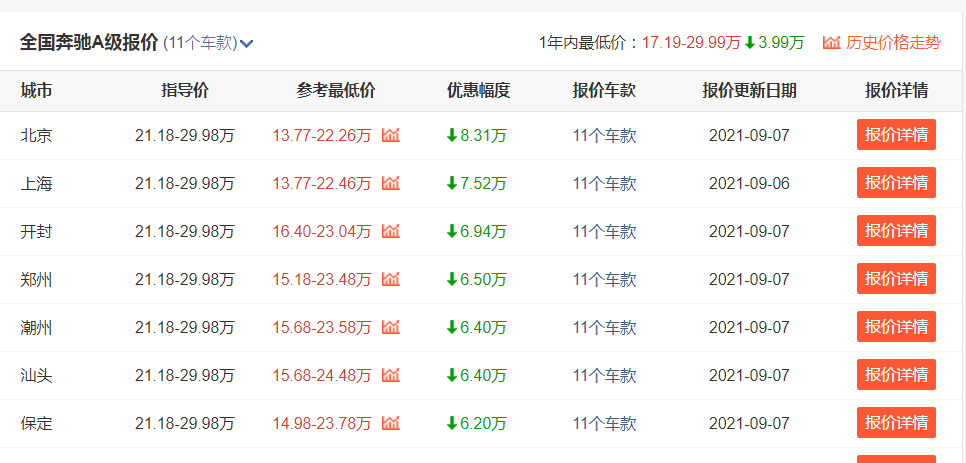Viewport: 966px width, 463px height.
Task: Click the 优惠幅度 column header
Action: tap(479, 91)
